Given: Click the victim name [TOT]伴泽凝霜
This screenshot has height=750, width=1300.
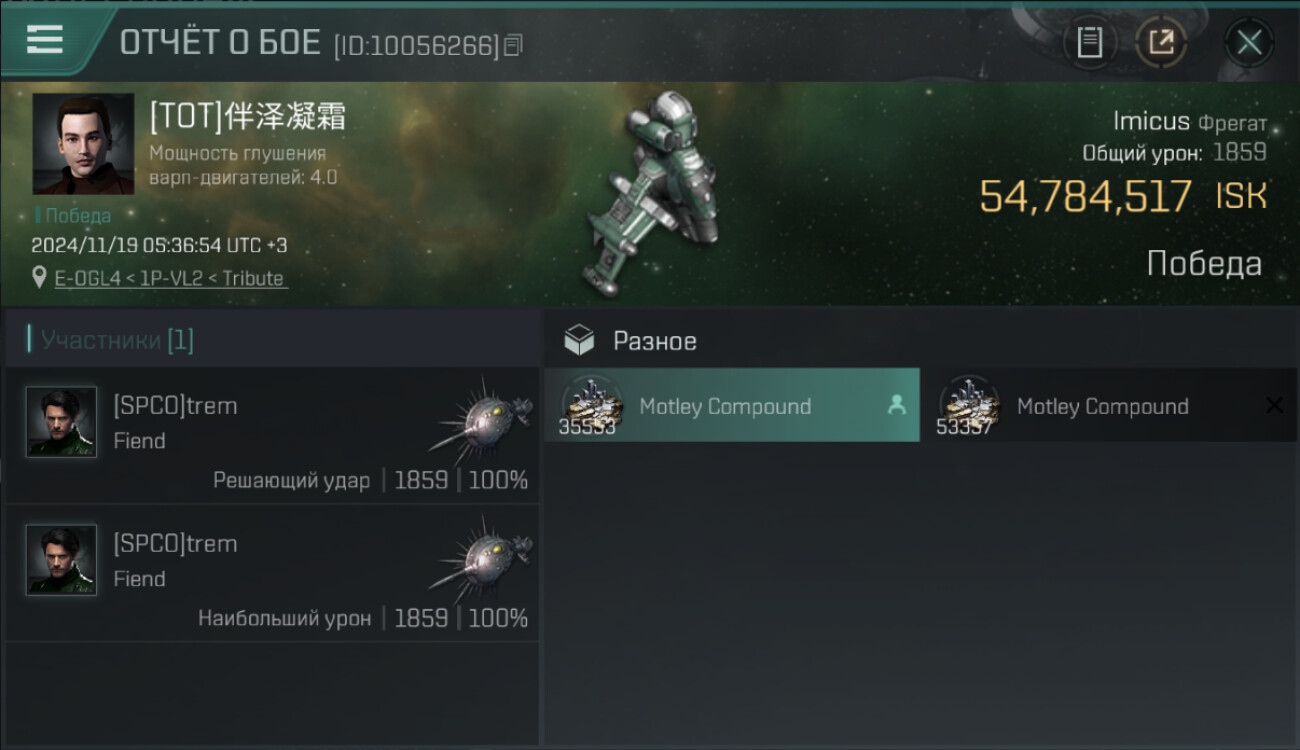Looking at the screenshot, I should [248, 117].
